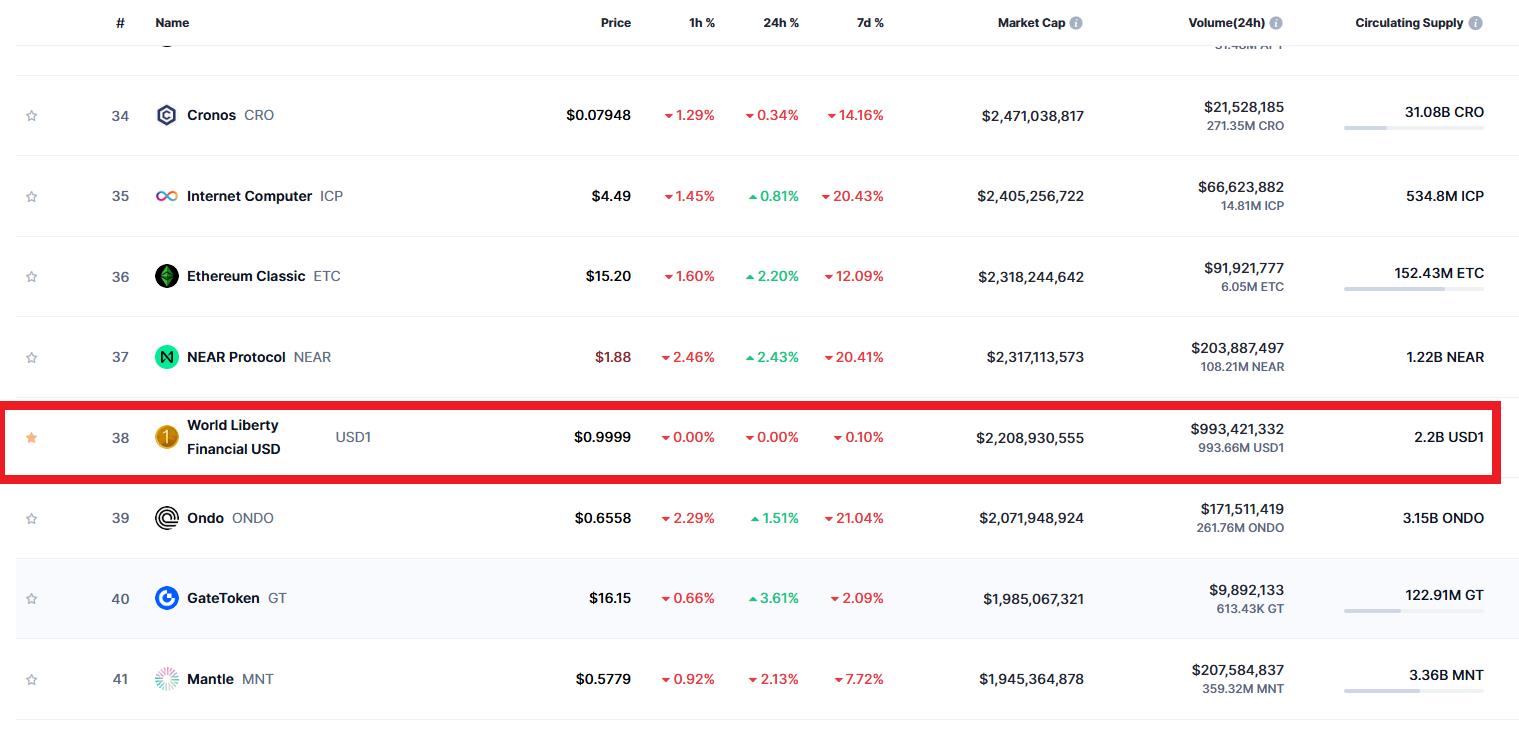Sort by 1h % column
Screen dimensions: 1519x729
(702, 22)
